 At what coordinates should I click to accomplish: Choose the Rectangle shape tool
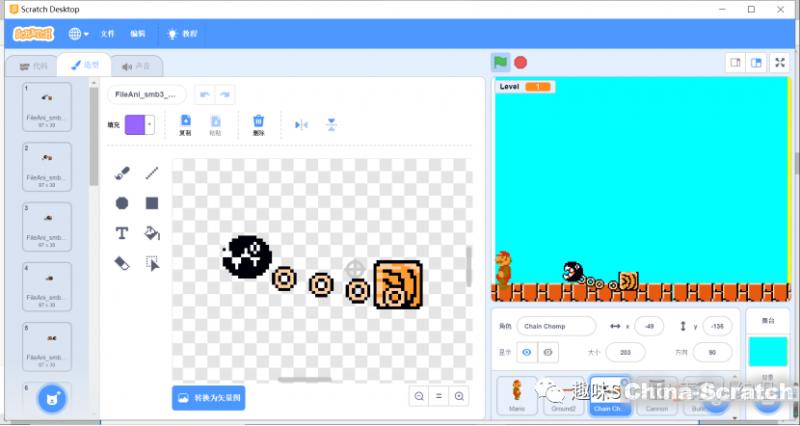(x=152, y=203)
